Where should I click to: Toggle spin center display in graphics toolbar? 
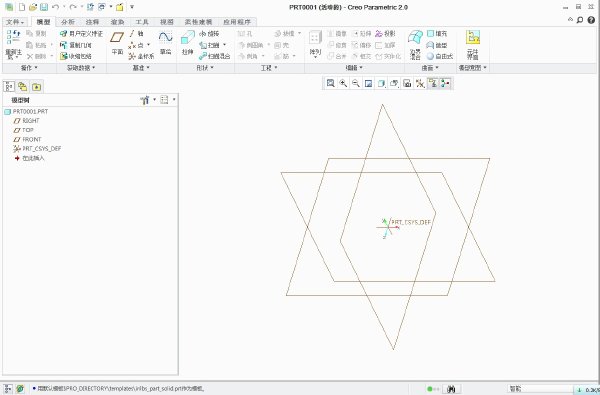(x=445, y=83)
